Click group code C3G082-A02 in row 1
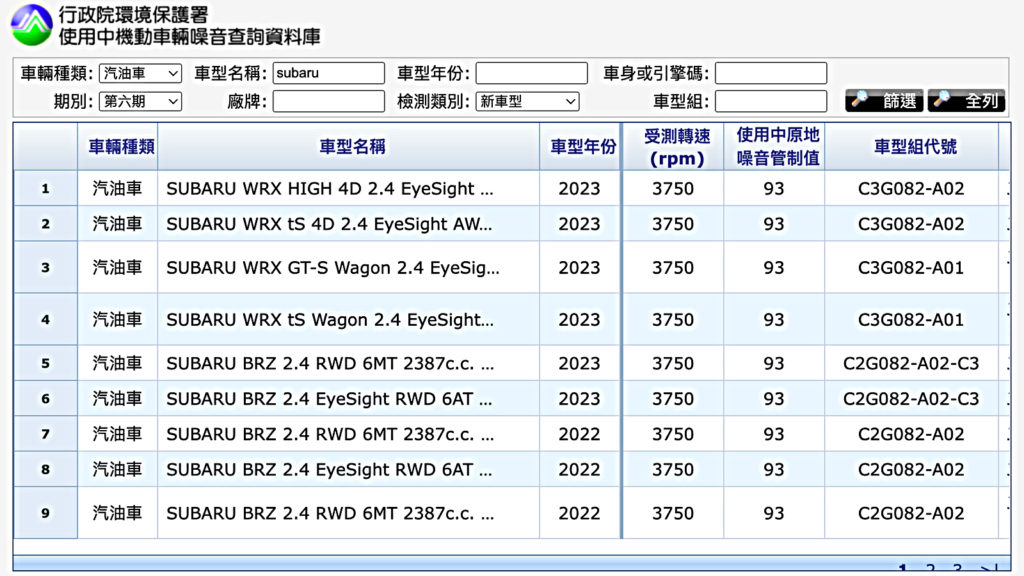The width and height of the screenshot is (1024, 576). coord(911,189)
